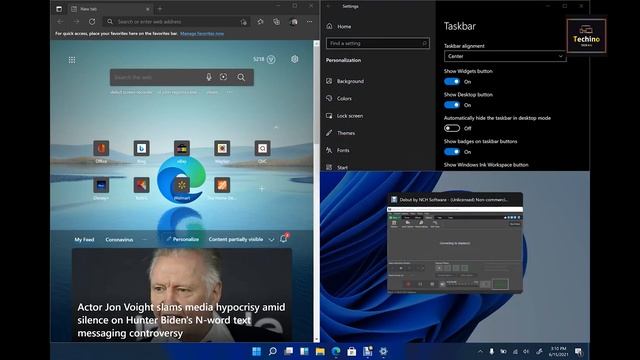Open the Edge Favorites toolbar icon
The image size is (640, 360).
click(260, 22)
